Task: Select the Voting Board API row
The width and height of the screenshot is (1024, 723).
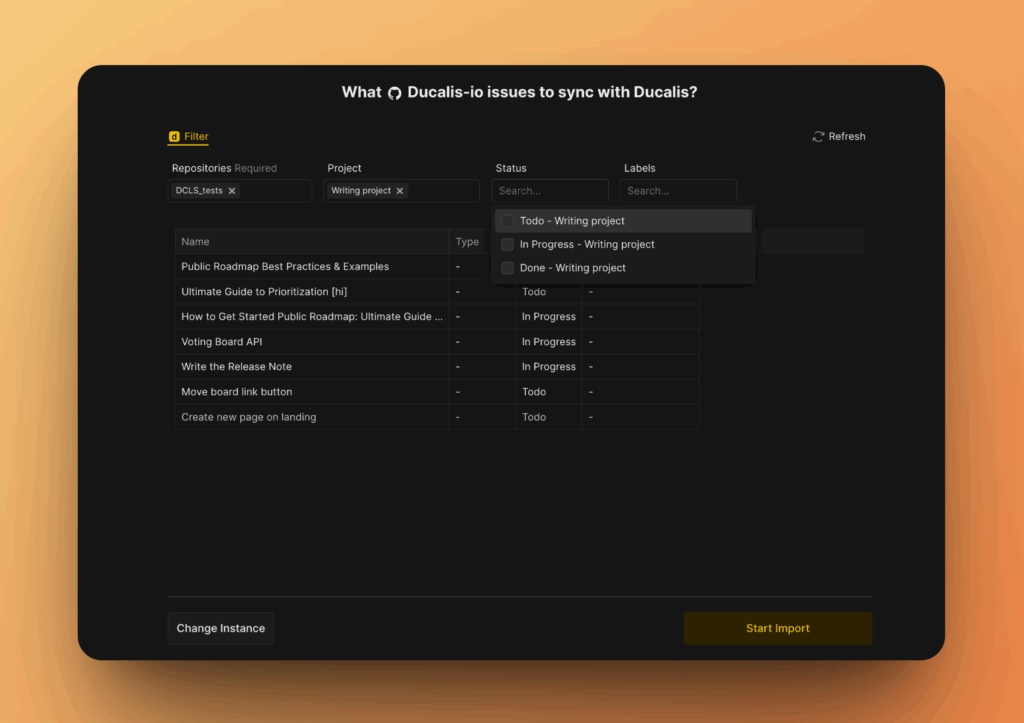Action: pyautogui.click(x=215, y=342)
